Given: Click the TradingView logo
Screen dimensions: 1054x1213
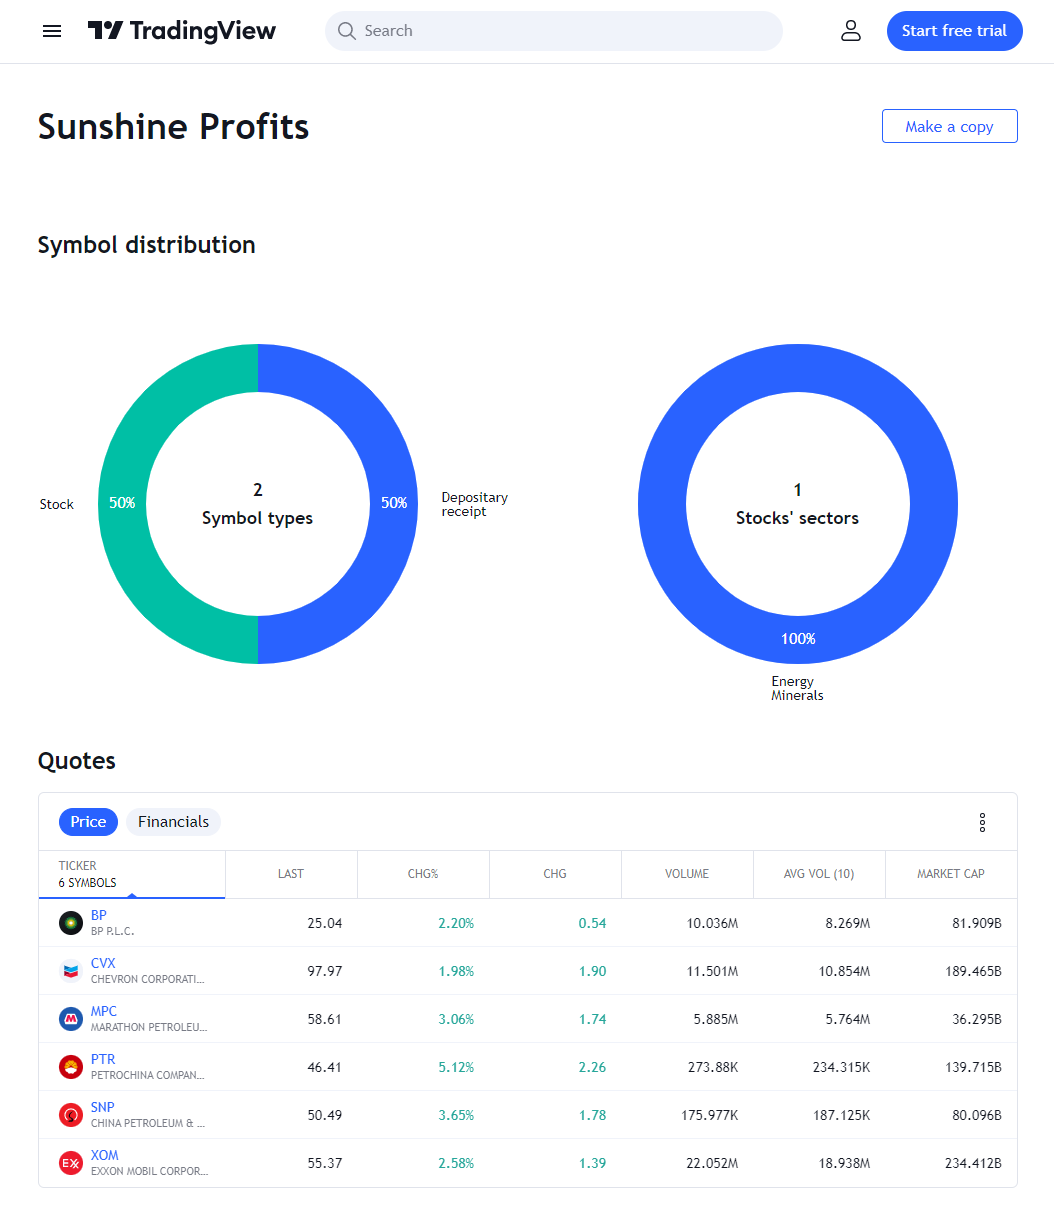Looking at the screenshot, I should 182,31.
